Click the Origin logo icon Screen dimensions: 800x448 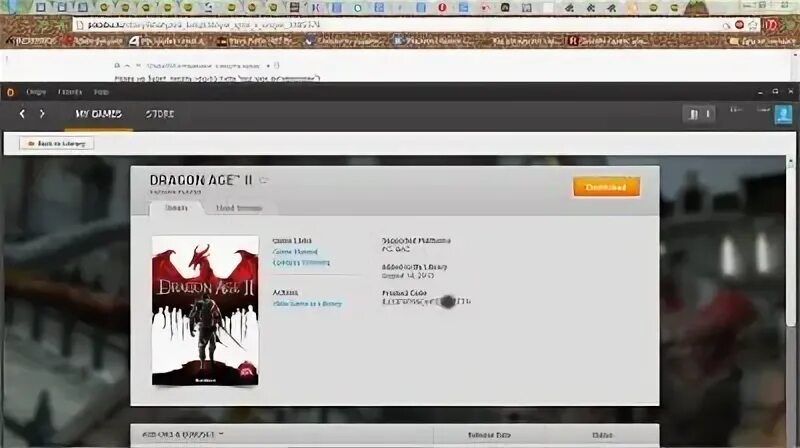click(x=10, y=92)
